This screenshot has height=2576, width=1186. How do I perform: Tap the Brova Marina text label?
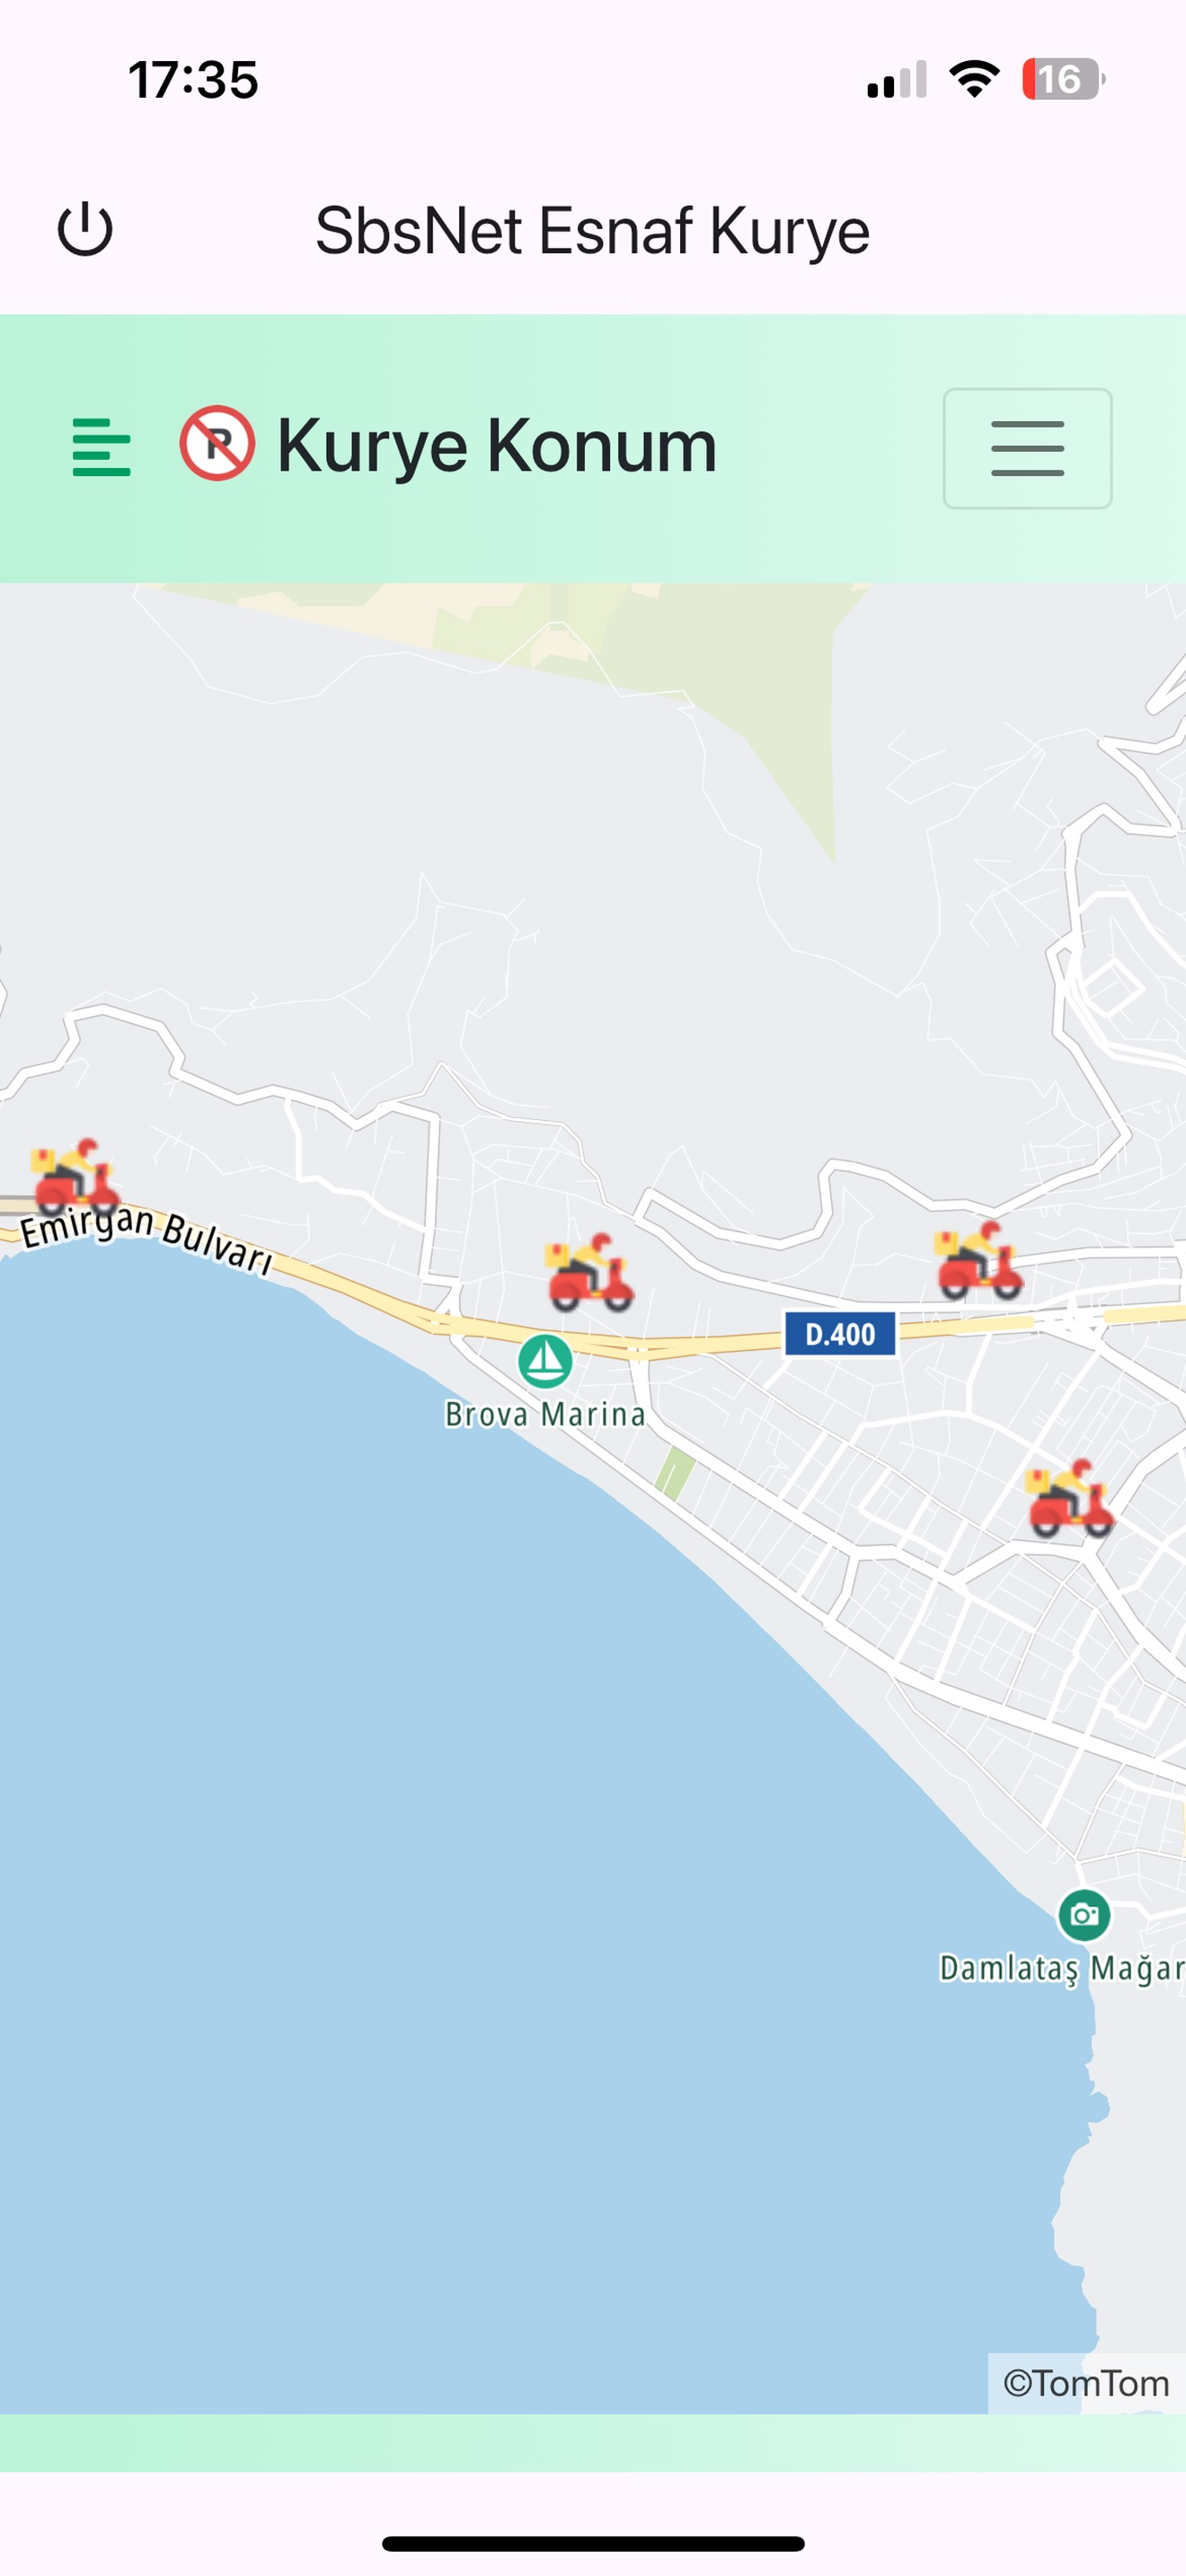[x=545, y=1414]
